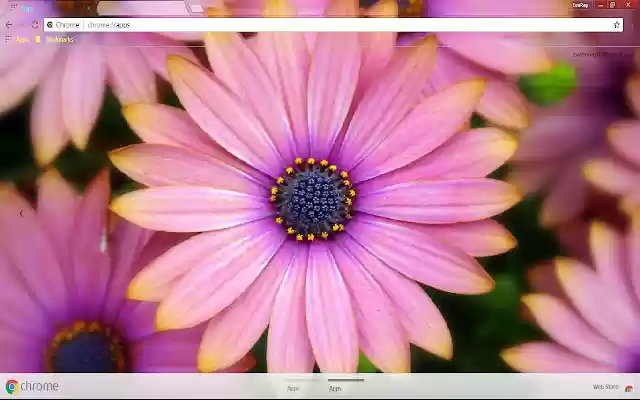Screen dimensions: 640x400
Task: Switch to second Apps page in footer
Action: (x=336, y=388)
